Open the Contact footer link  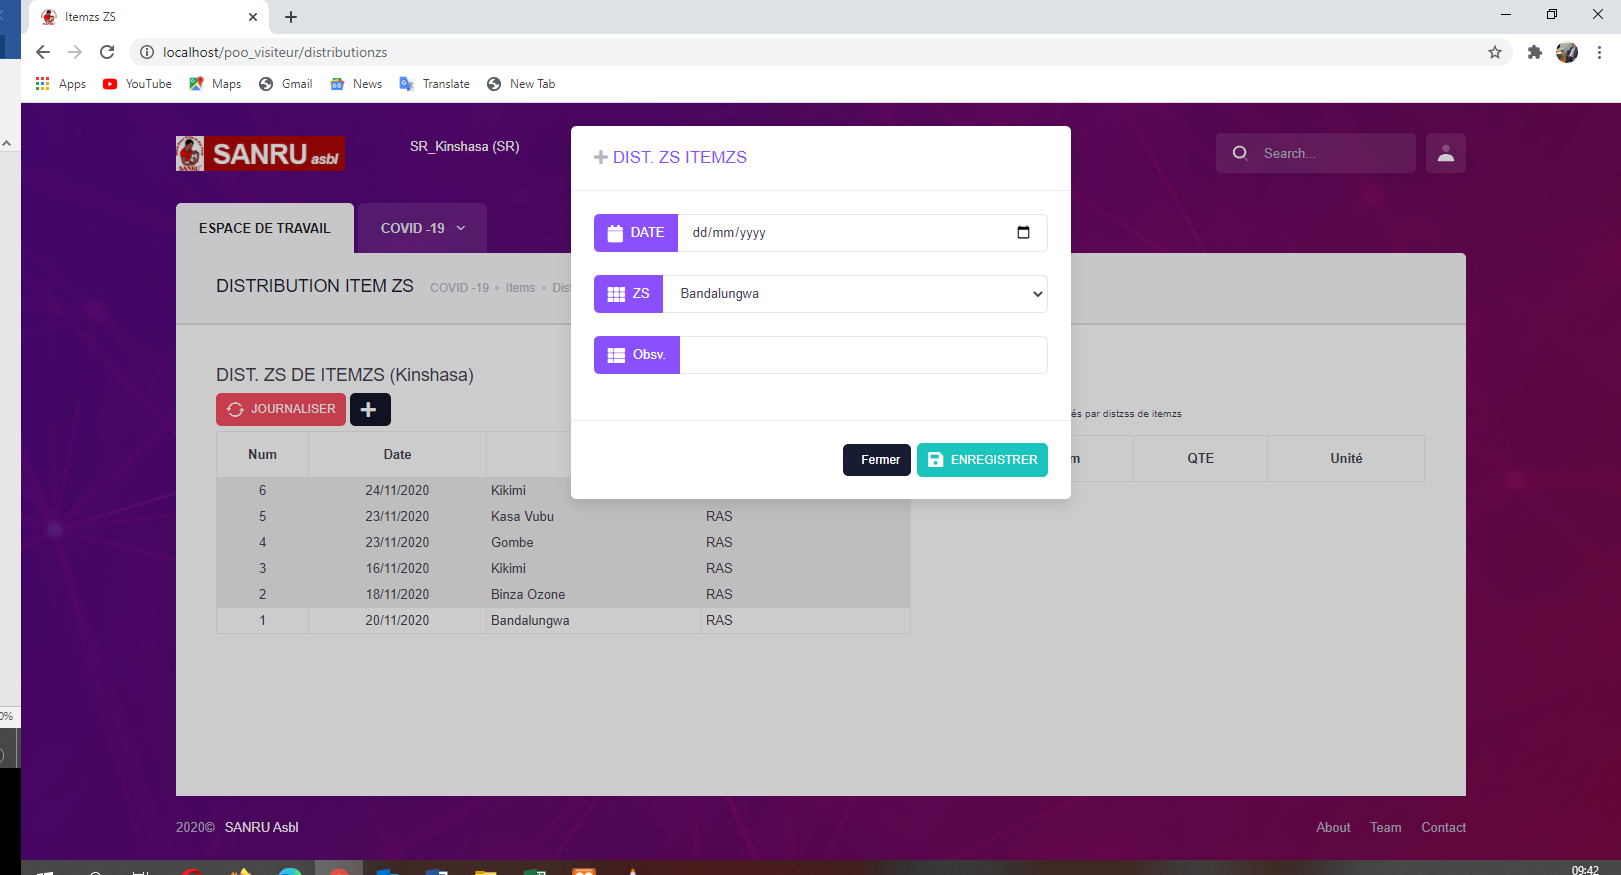(1443, 827)
